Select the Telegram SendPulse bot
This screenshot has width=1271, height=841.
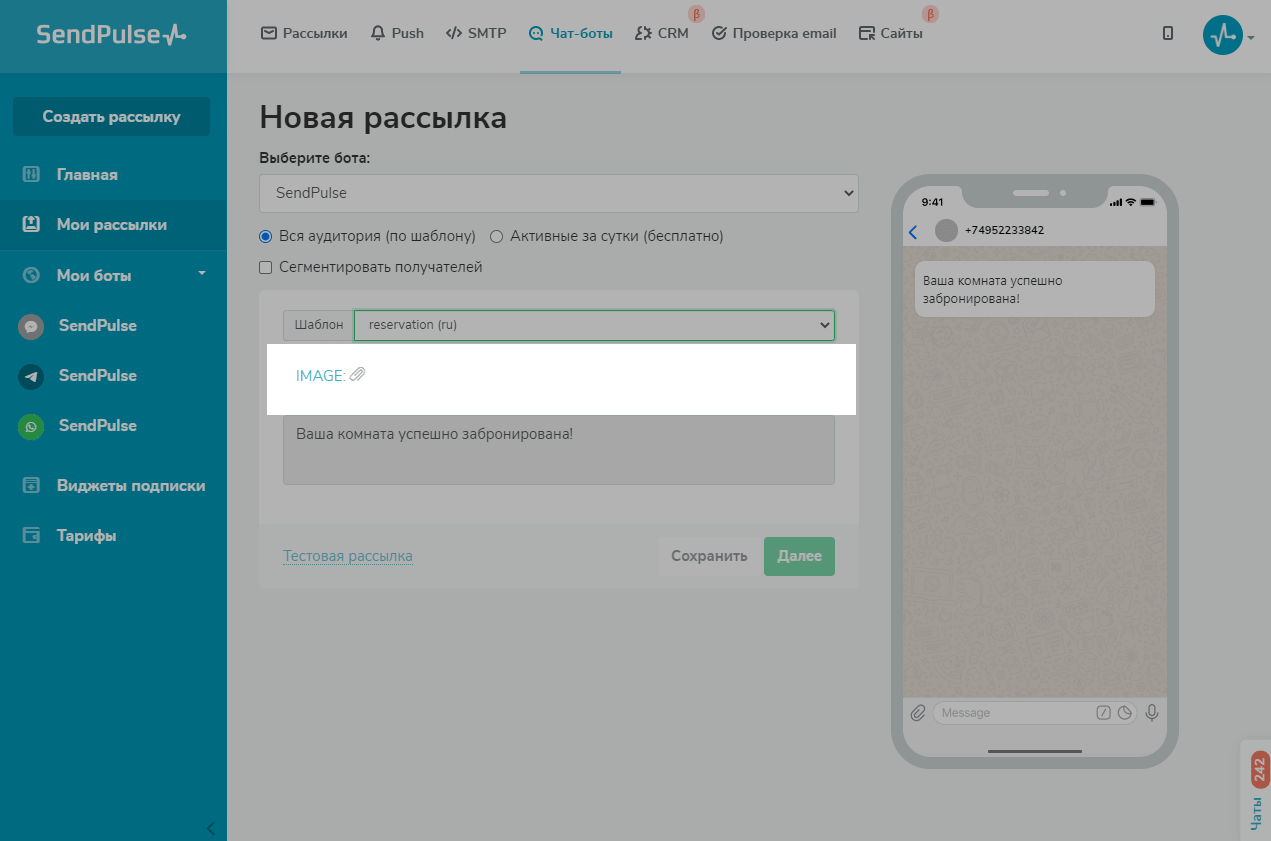[x=97, y=375]
